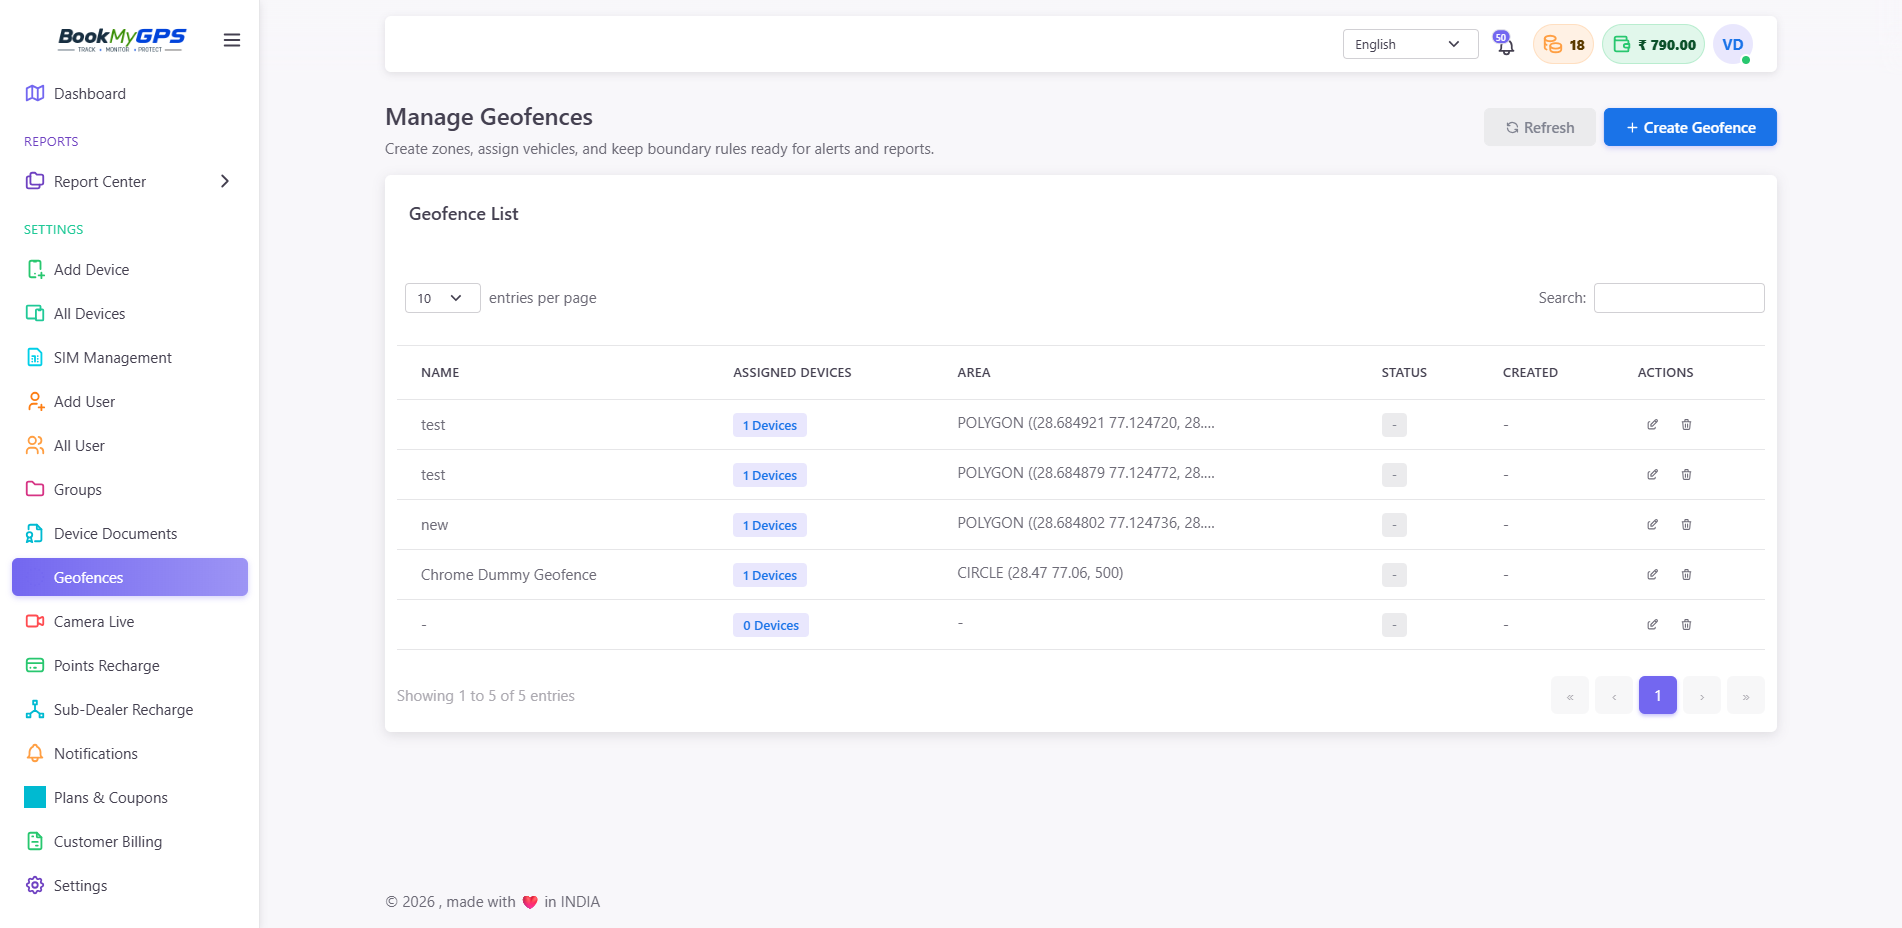Click the 'CIRCLE (28.47 77.06, 500)' area text
1902x928 pixels.
(x=1040, y=573)
